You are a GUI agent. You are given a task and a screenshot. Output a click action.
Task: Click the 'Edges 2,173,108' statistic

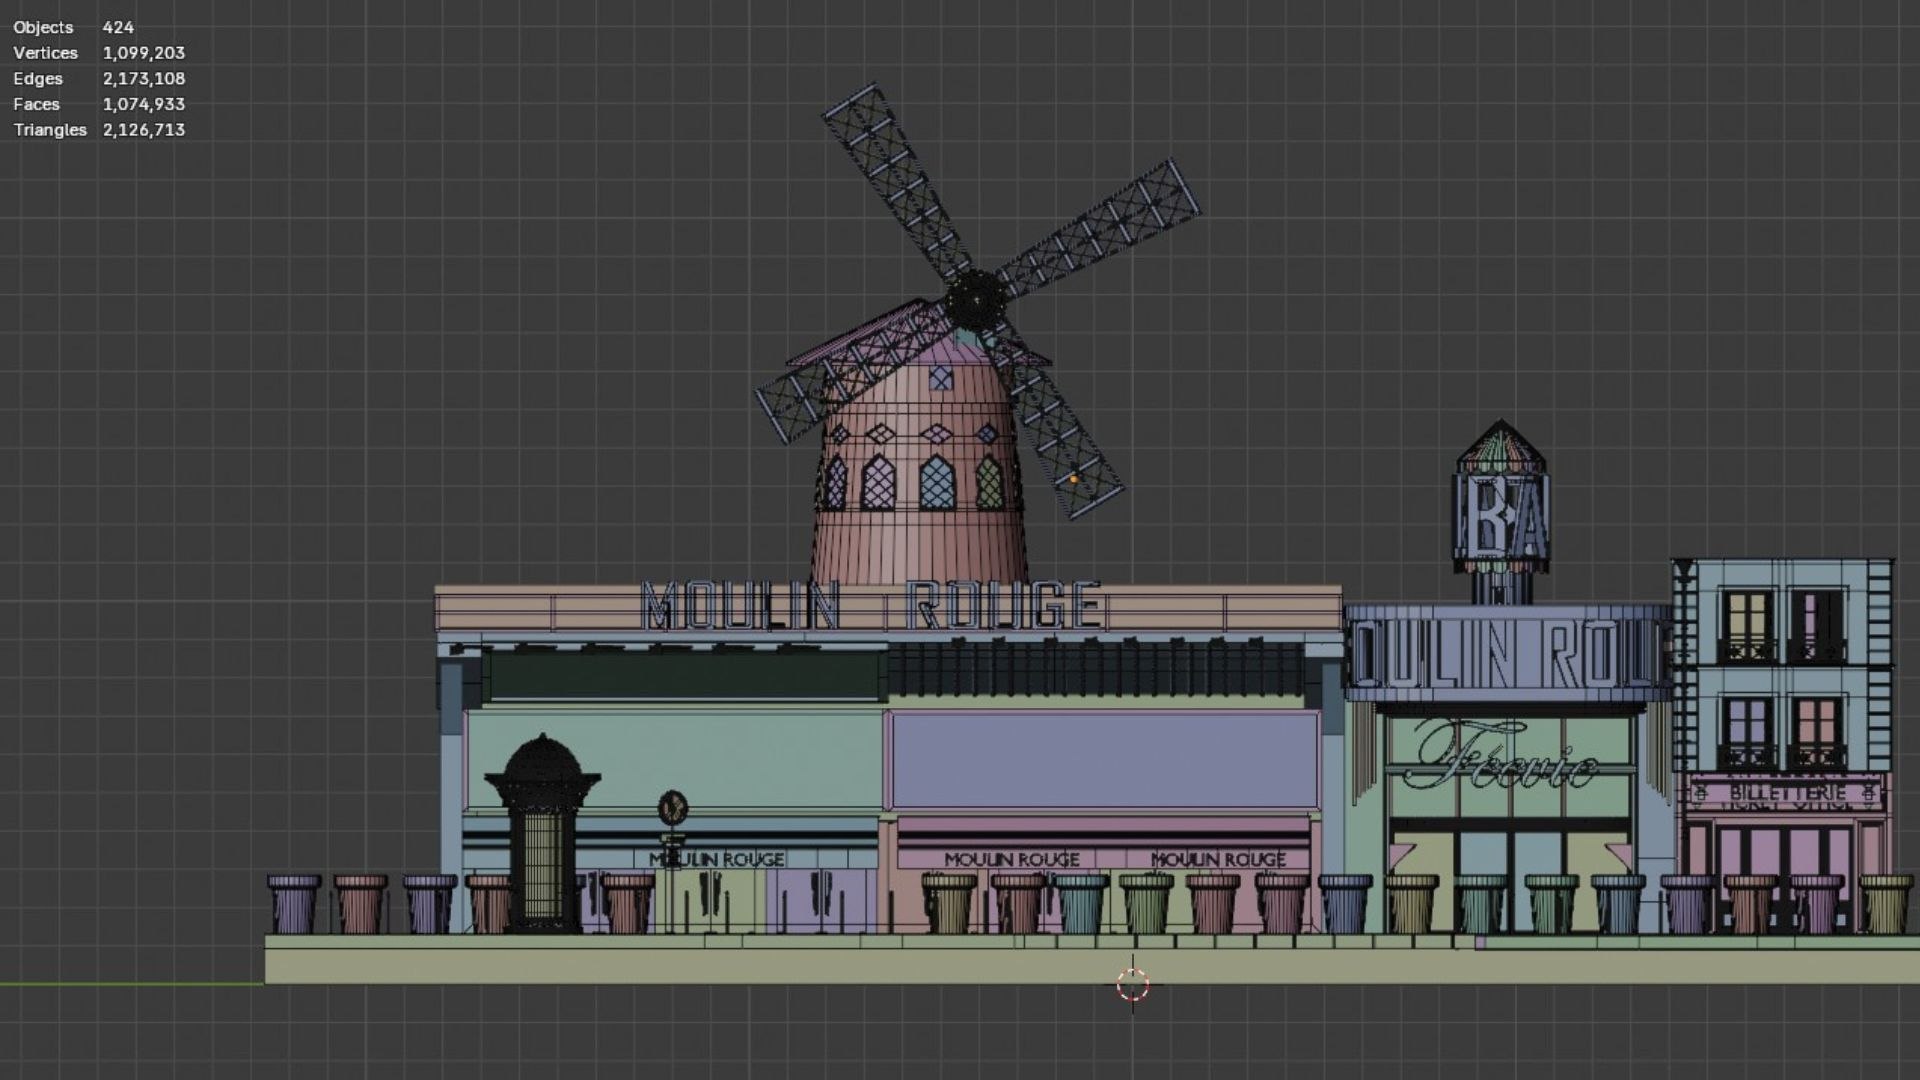(99, 79)
